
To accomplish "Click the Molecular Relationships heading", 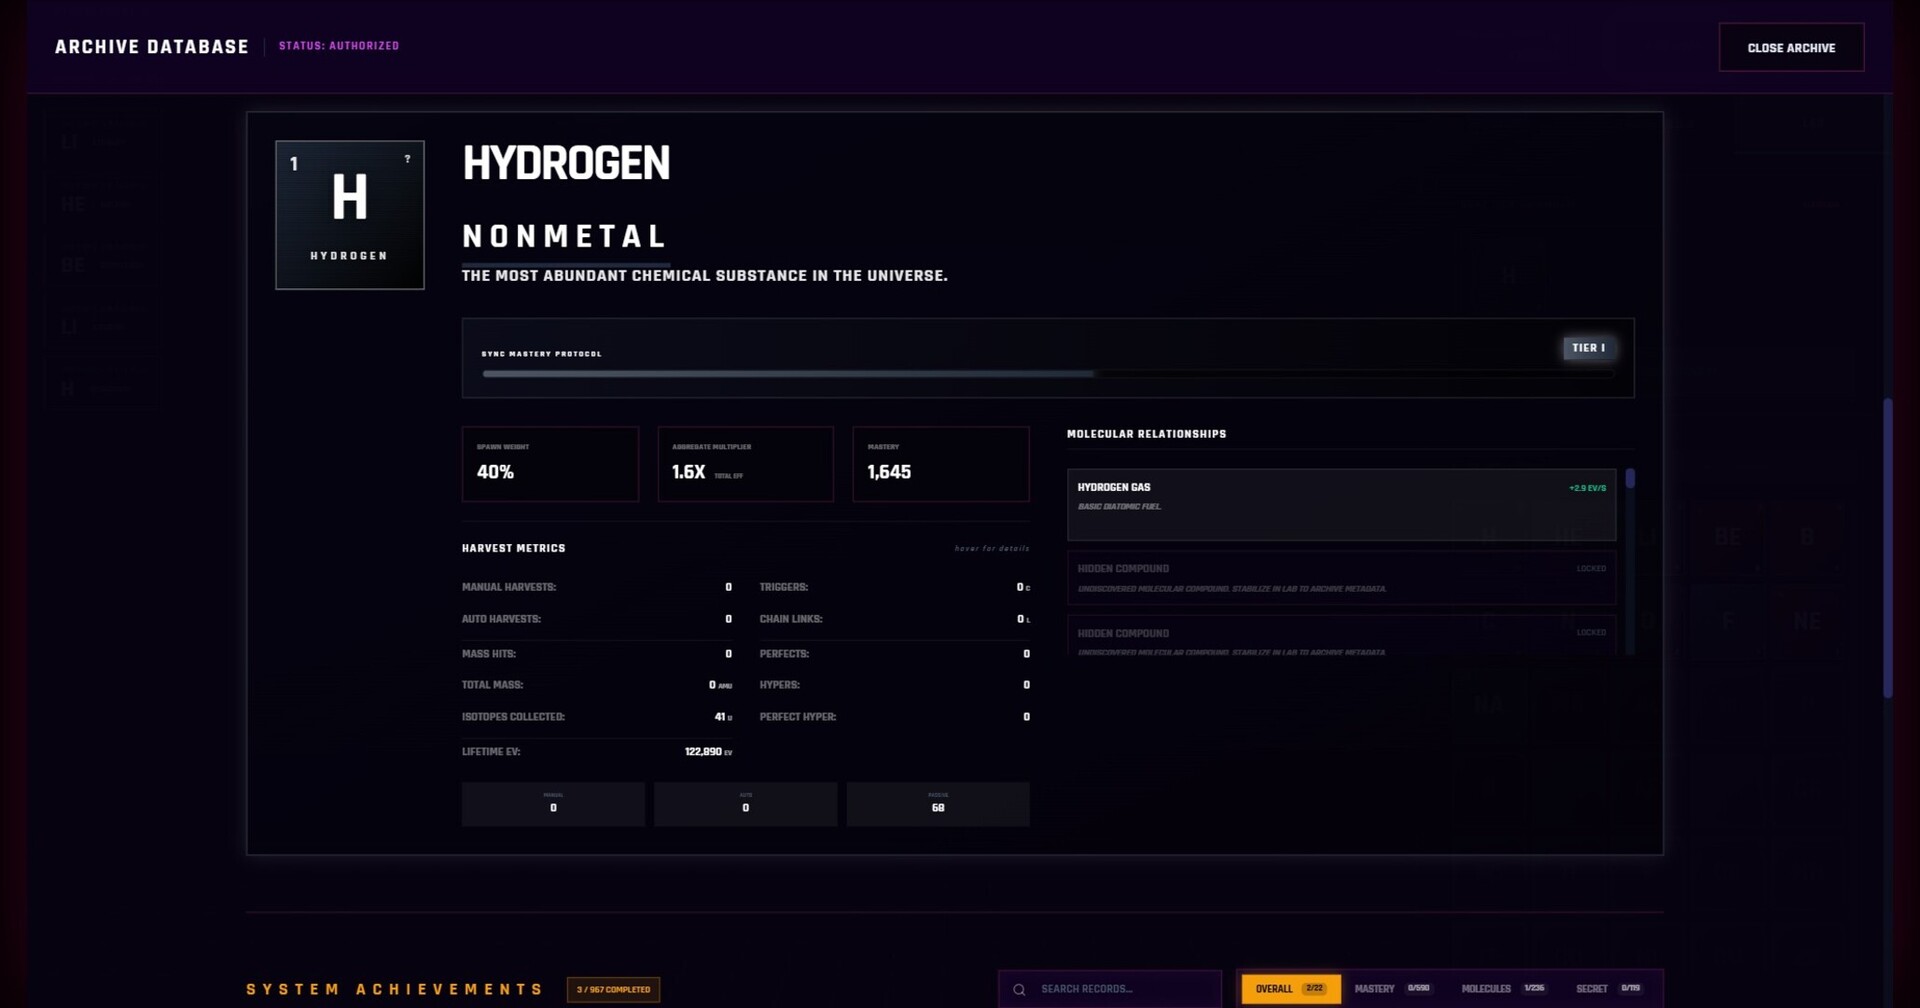I will [1146, 434].
